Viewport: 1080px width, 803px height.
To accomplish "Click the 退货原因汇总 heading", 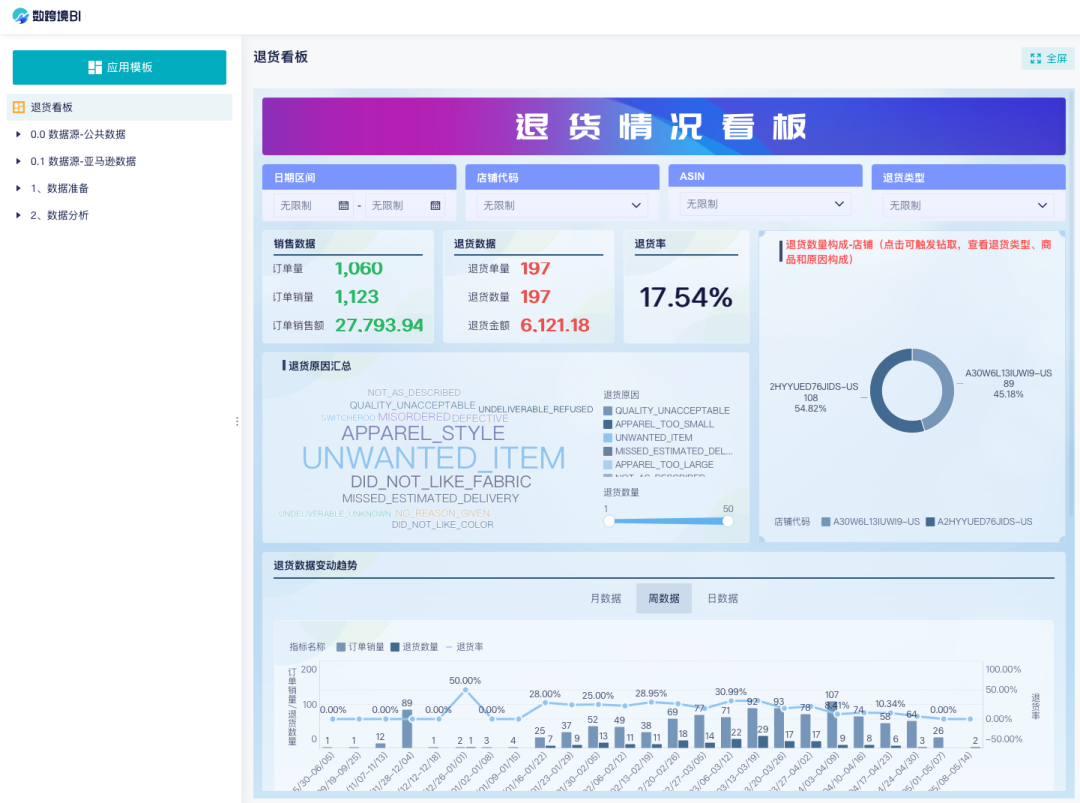I will point(320,366).
